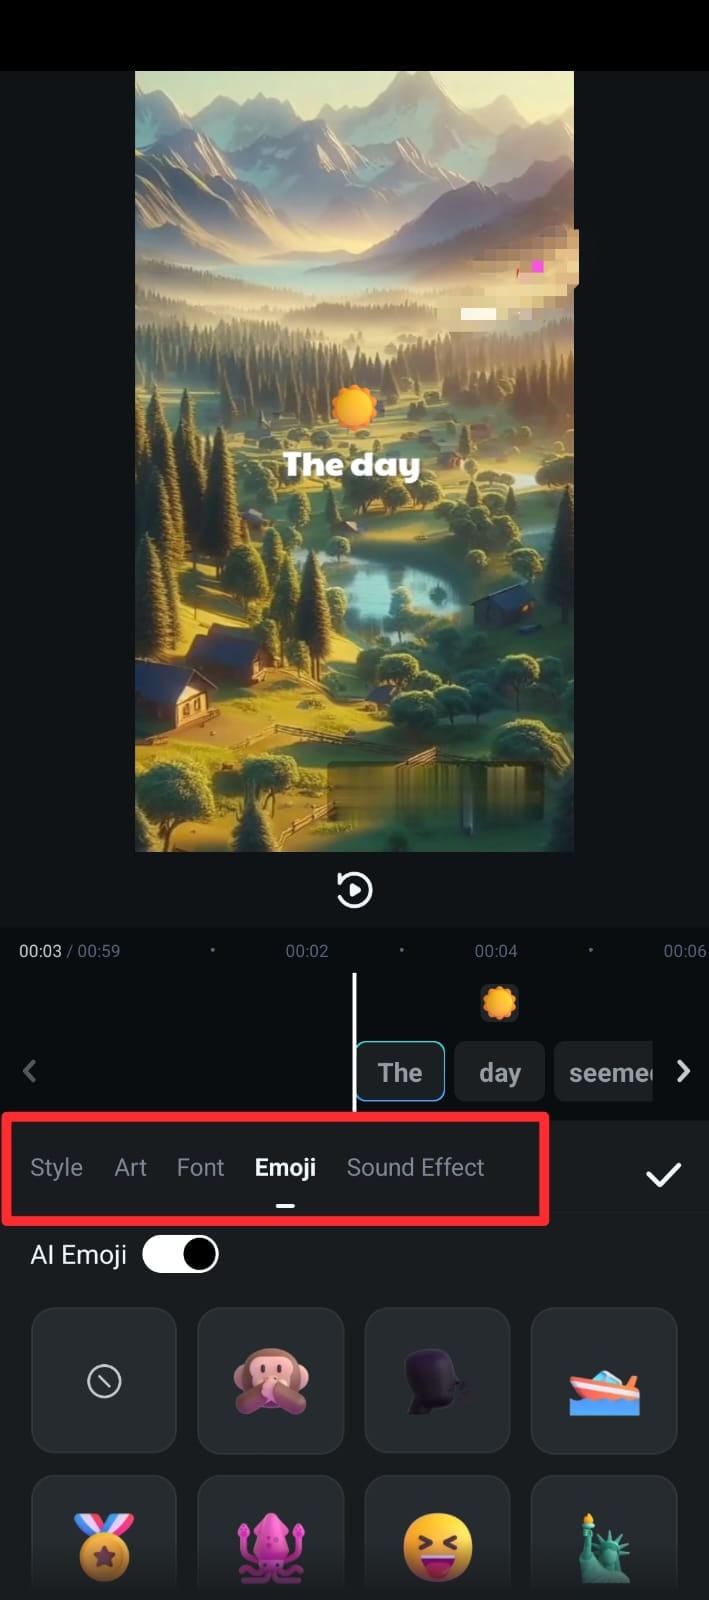Viewport: 709px width, 1600px height.
Task: Select the speedboat emoji
Action: tap(604, 1381)
